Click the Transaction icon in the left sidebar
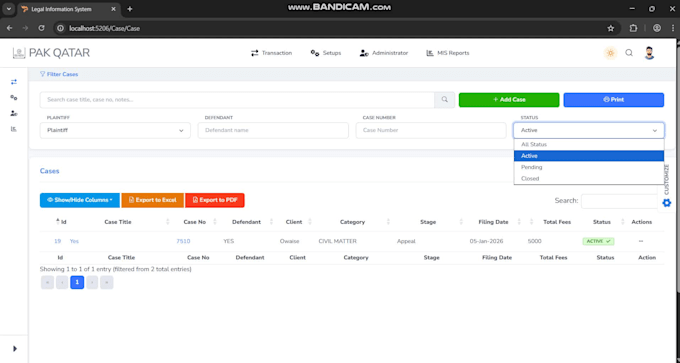Image resolution: width=680 pixels, height=363 pixels. tap(14, 82)
